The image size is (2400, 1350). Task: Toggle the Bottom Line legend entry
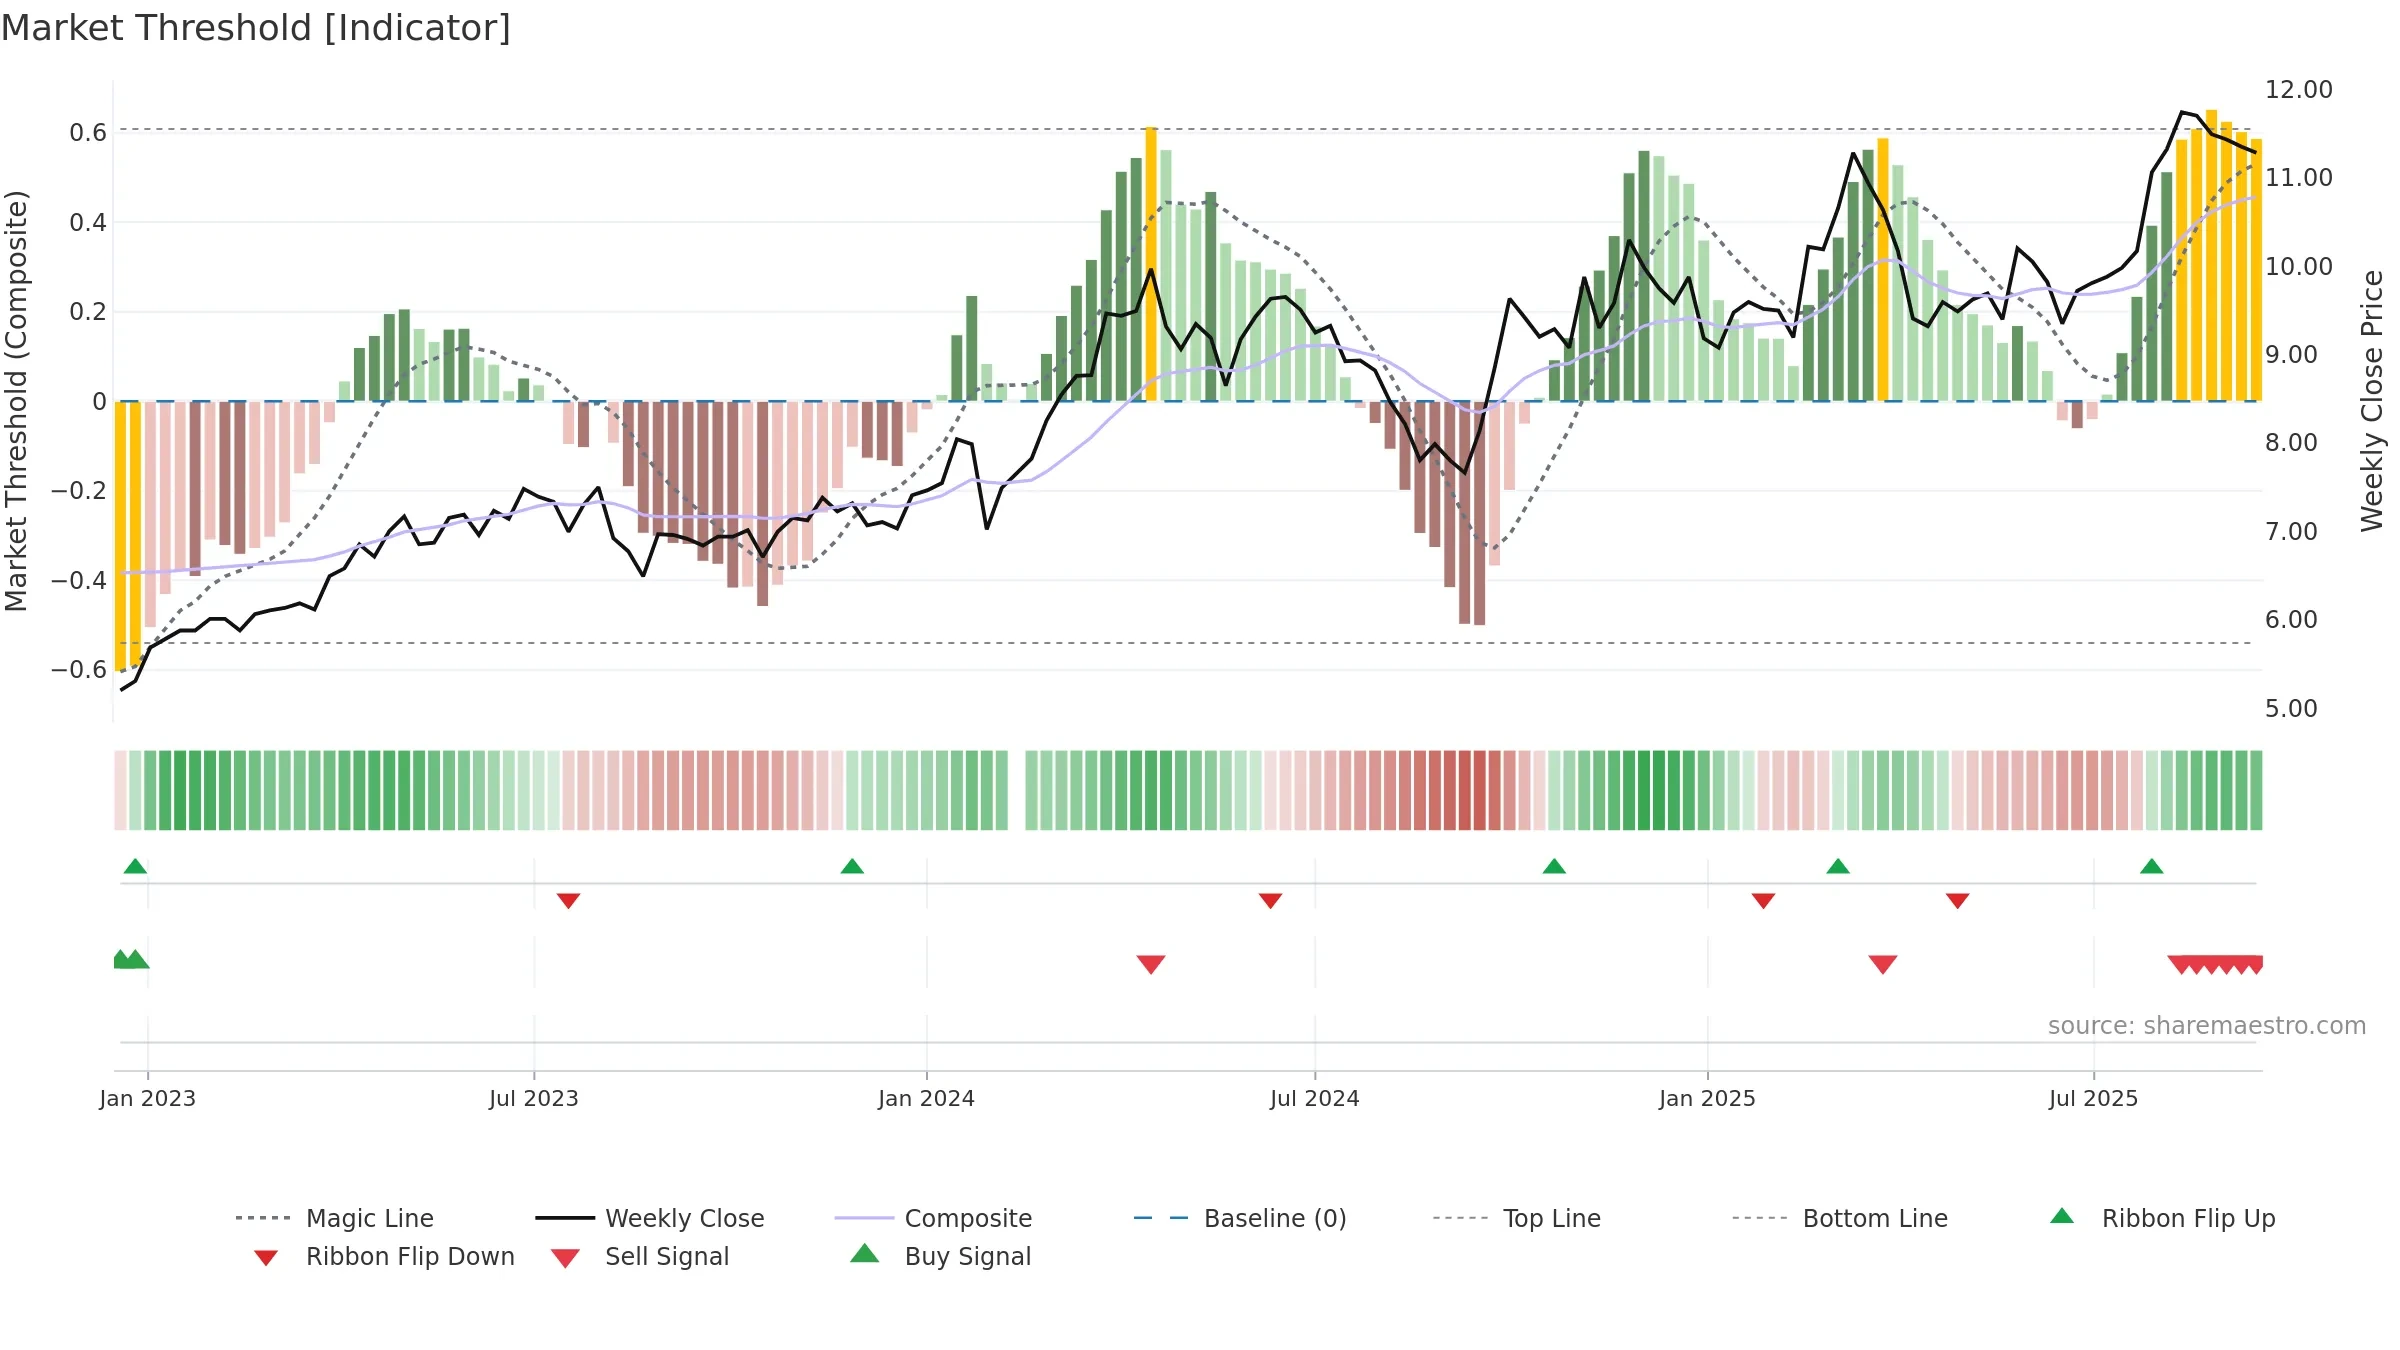(1840, 1218)
